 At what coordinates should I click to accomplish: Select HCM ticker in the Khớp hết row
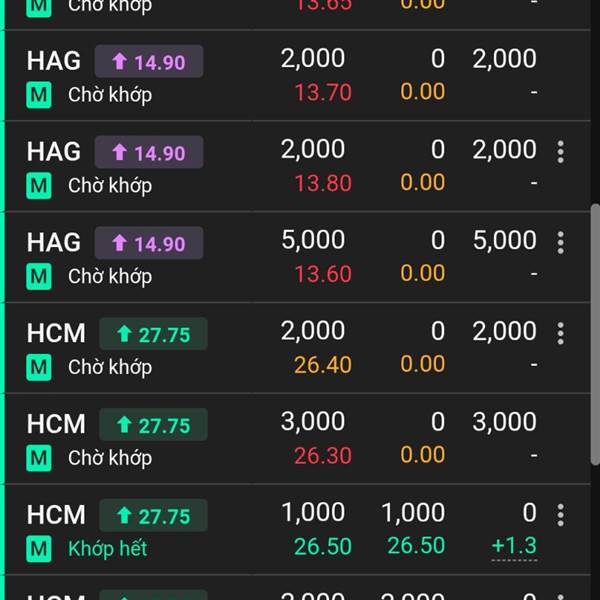point(56,515)
